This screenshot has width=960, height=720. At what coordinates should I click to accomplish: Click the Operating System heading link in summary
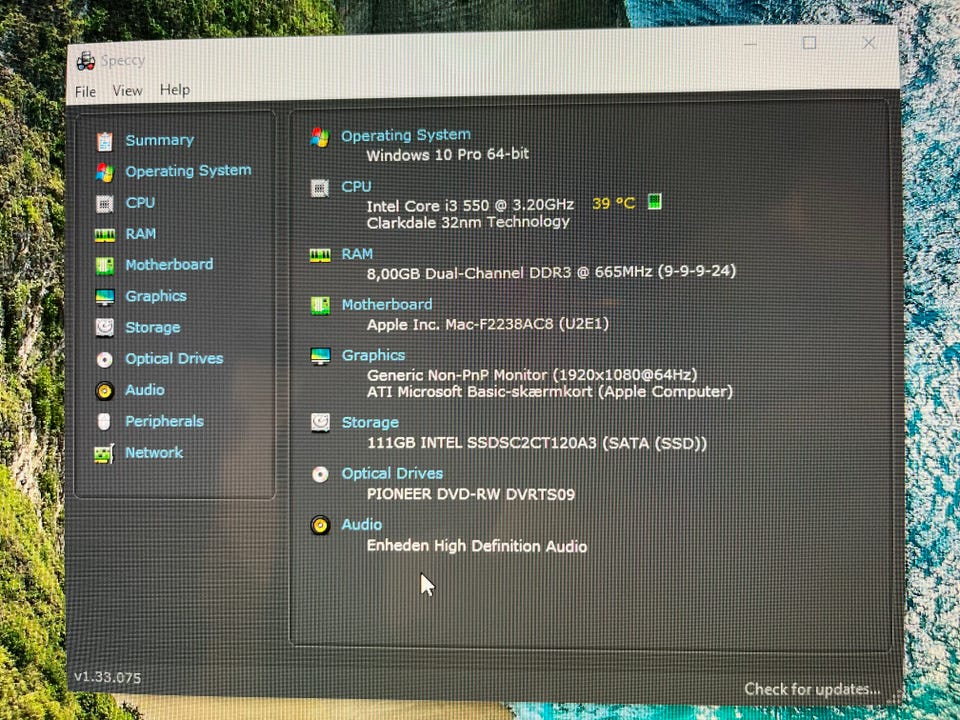(406, 135)
